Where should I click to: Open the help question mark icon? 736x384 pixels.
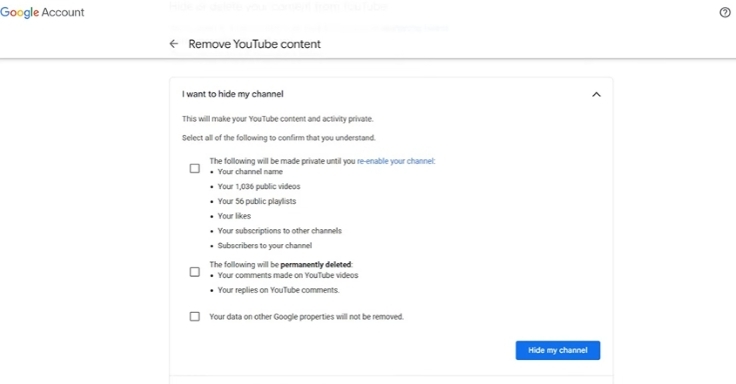[x=725, y=13]
